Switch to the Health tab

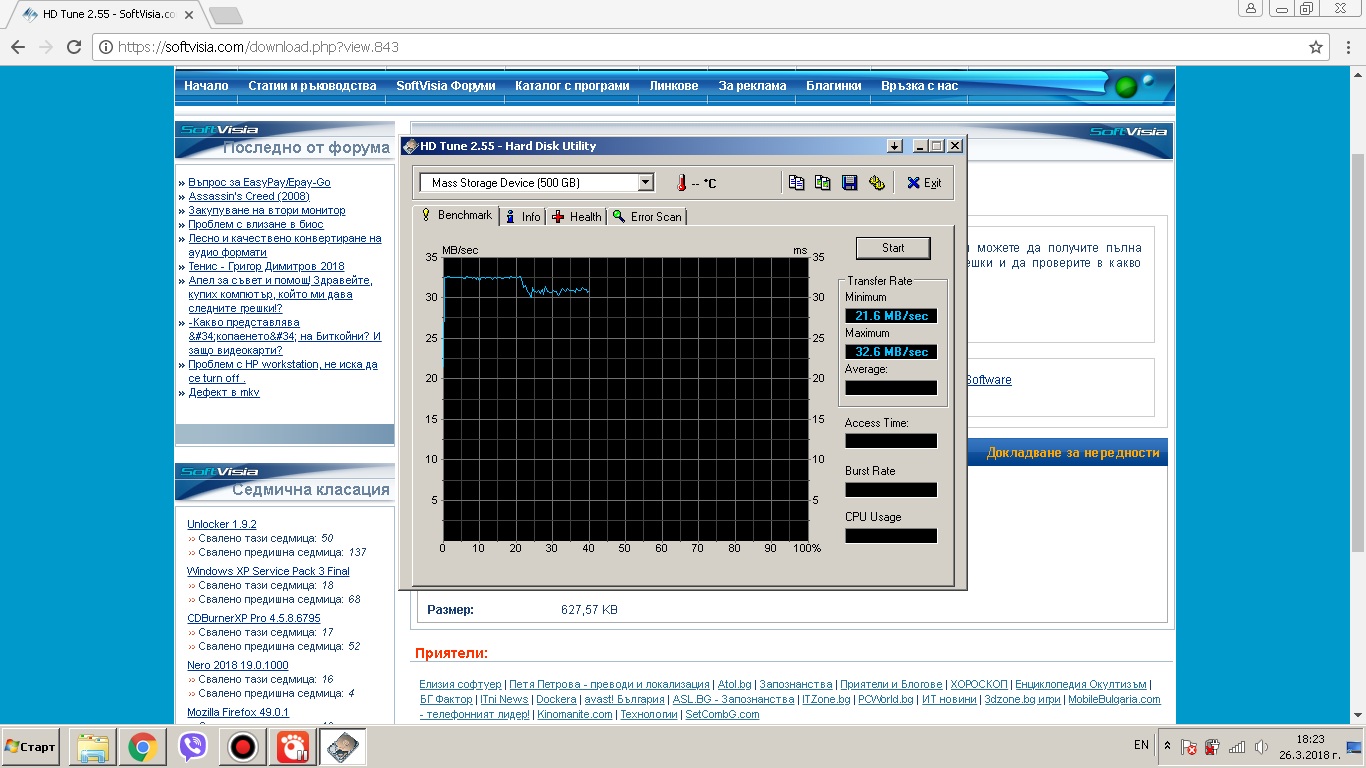tap(577, 217)
